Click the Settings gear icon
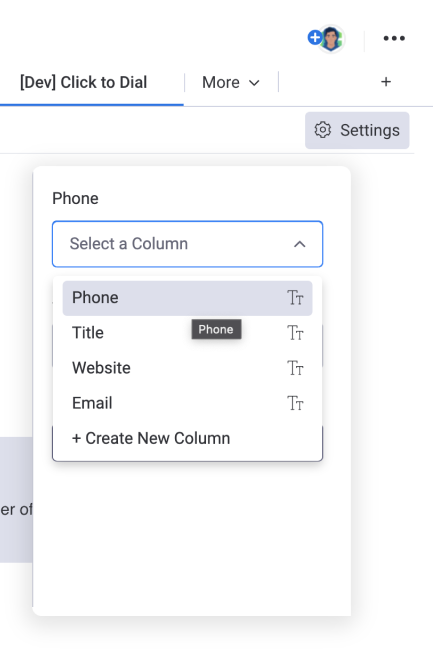Screen dimensions: 433x650 322,130
